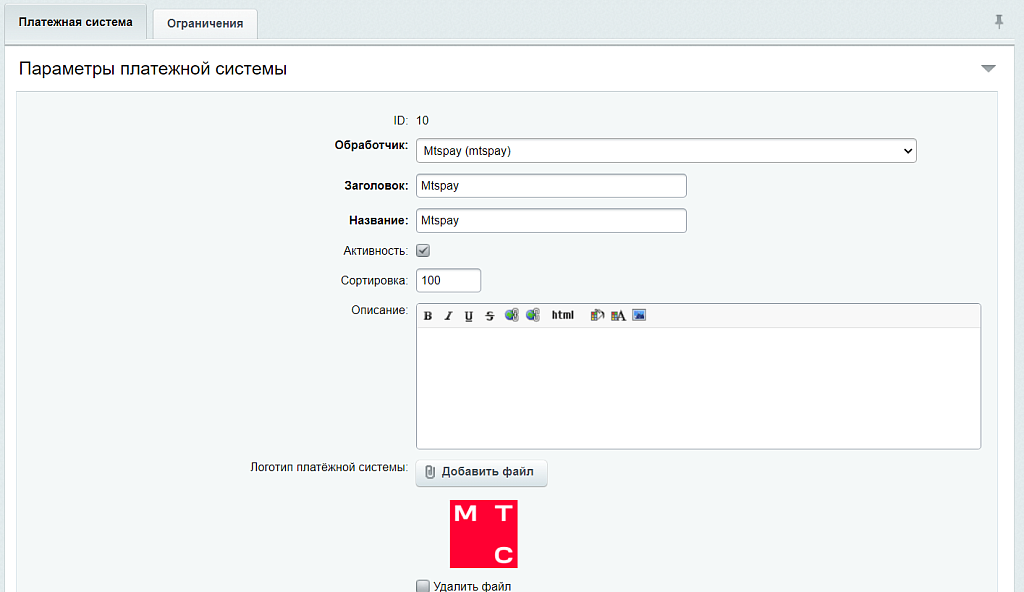This screenshot has width=1024, height=592.
Task: Switch editor to html mode
Action: (x=563, y=315)
